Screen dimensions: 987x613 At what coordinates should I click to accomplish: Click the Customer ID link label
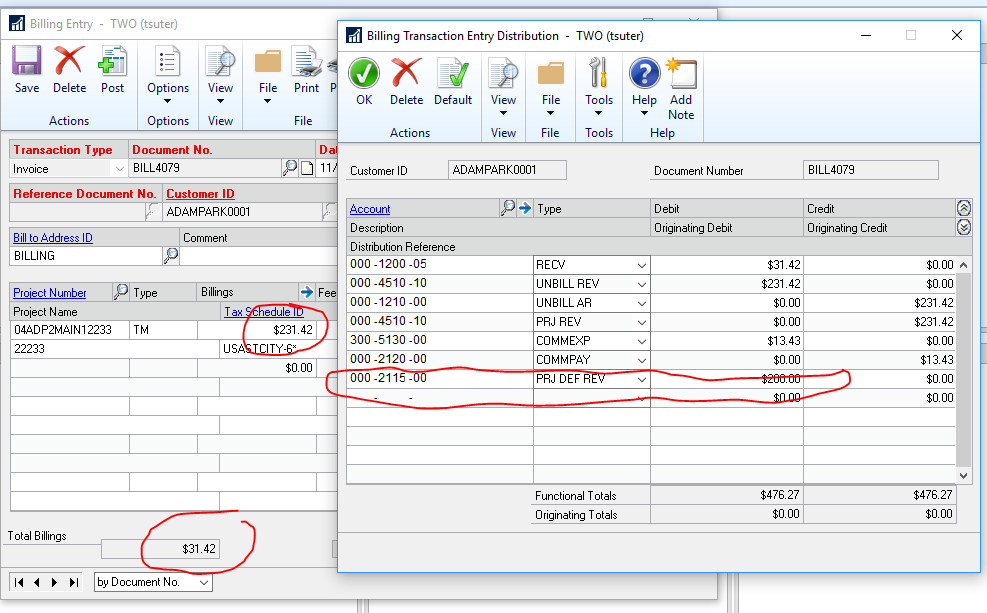pos(200,194)
